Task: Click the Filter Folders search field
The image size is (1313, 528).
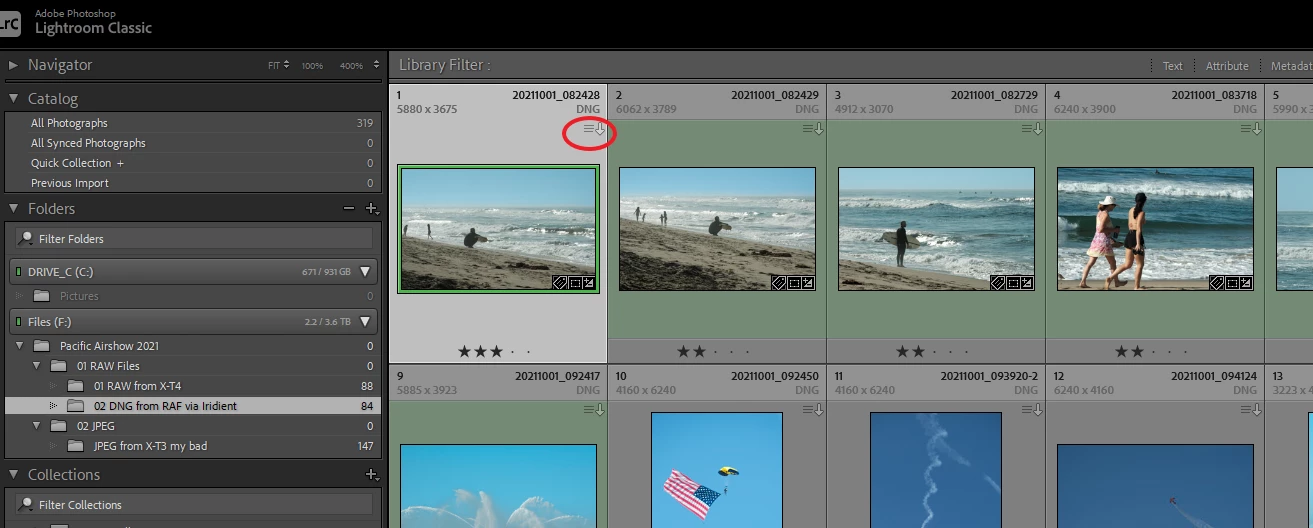Action: 193,239
